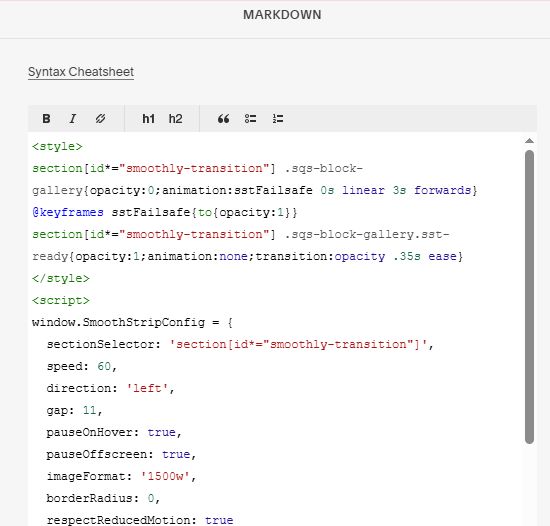
Task: Create a bulleted list with the list icon
Action: [x=250, y=119]
